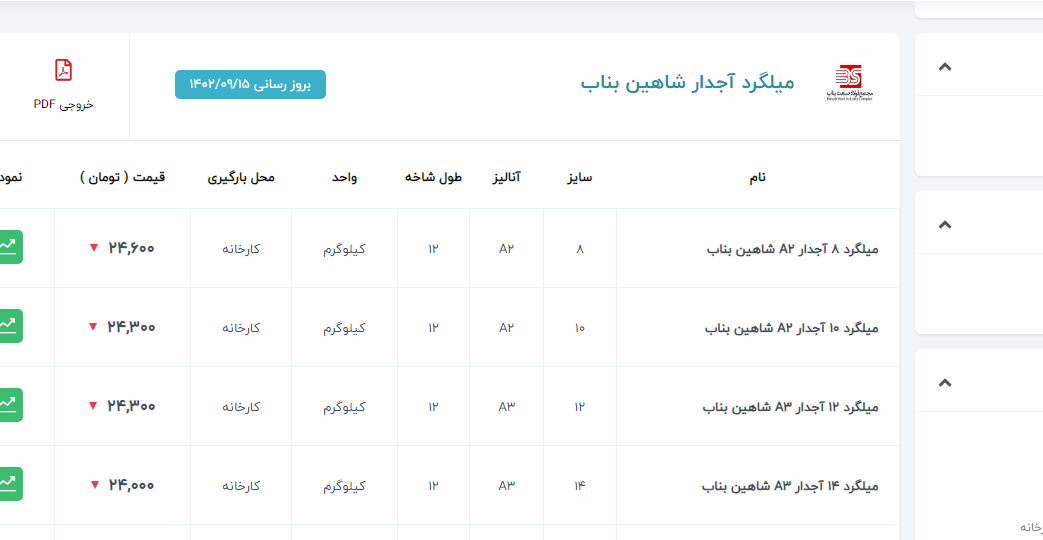Open میلگرد ۸ آجدار A۲ شاهین بناب link

792,249
